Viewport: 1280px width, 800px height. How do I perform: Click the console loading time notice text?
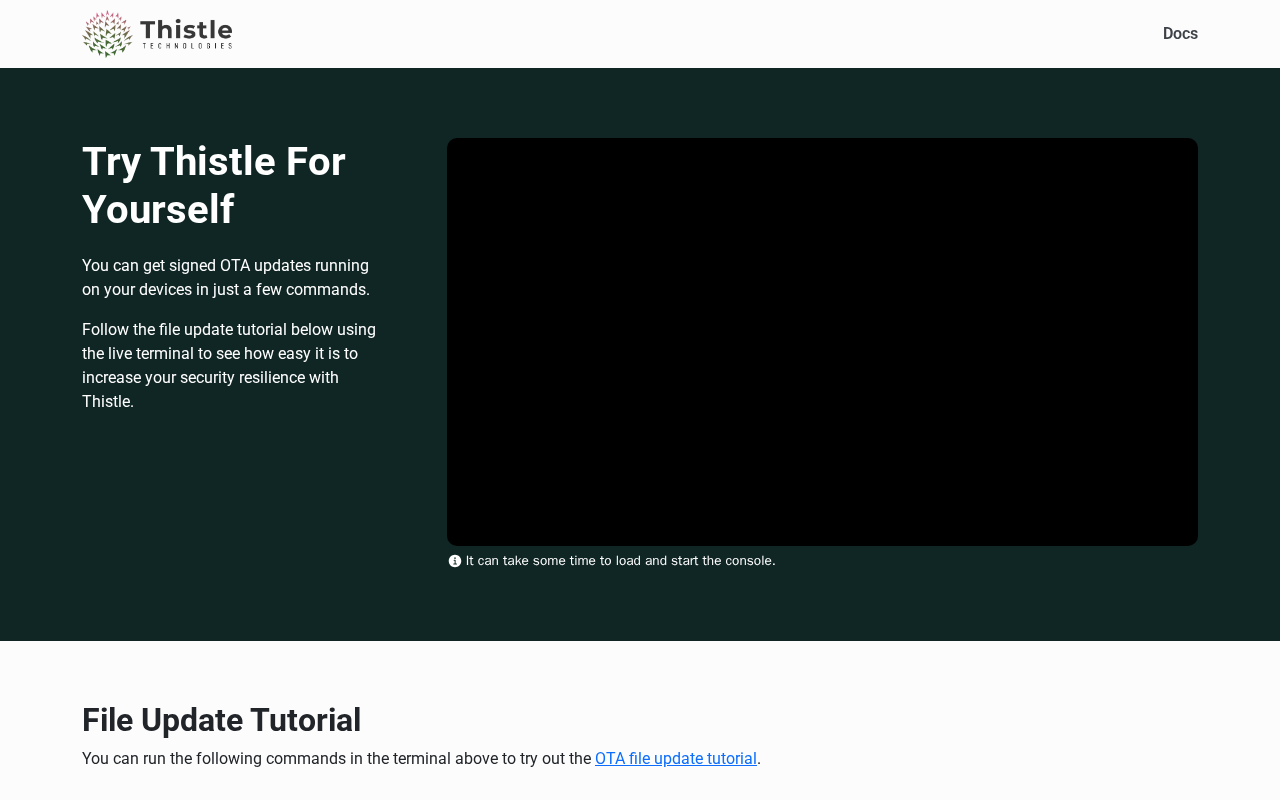tap(620, 561)
